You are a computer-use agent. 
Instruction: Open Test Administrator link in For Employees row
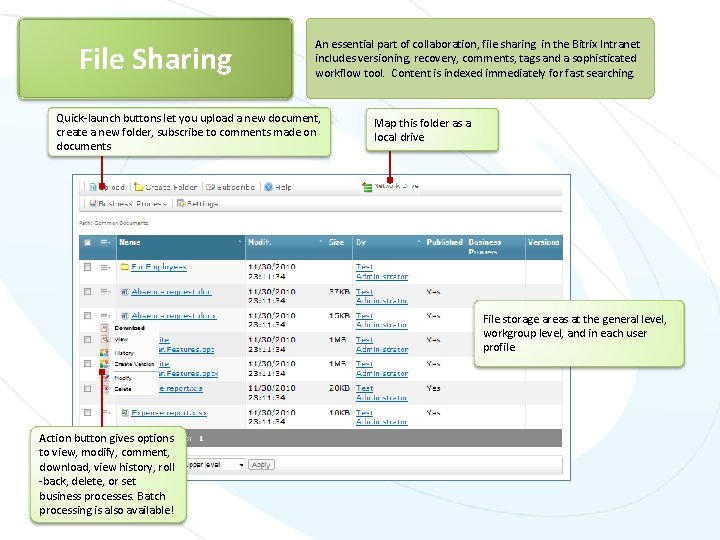[x=382, y=271]
